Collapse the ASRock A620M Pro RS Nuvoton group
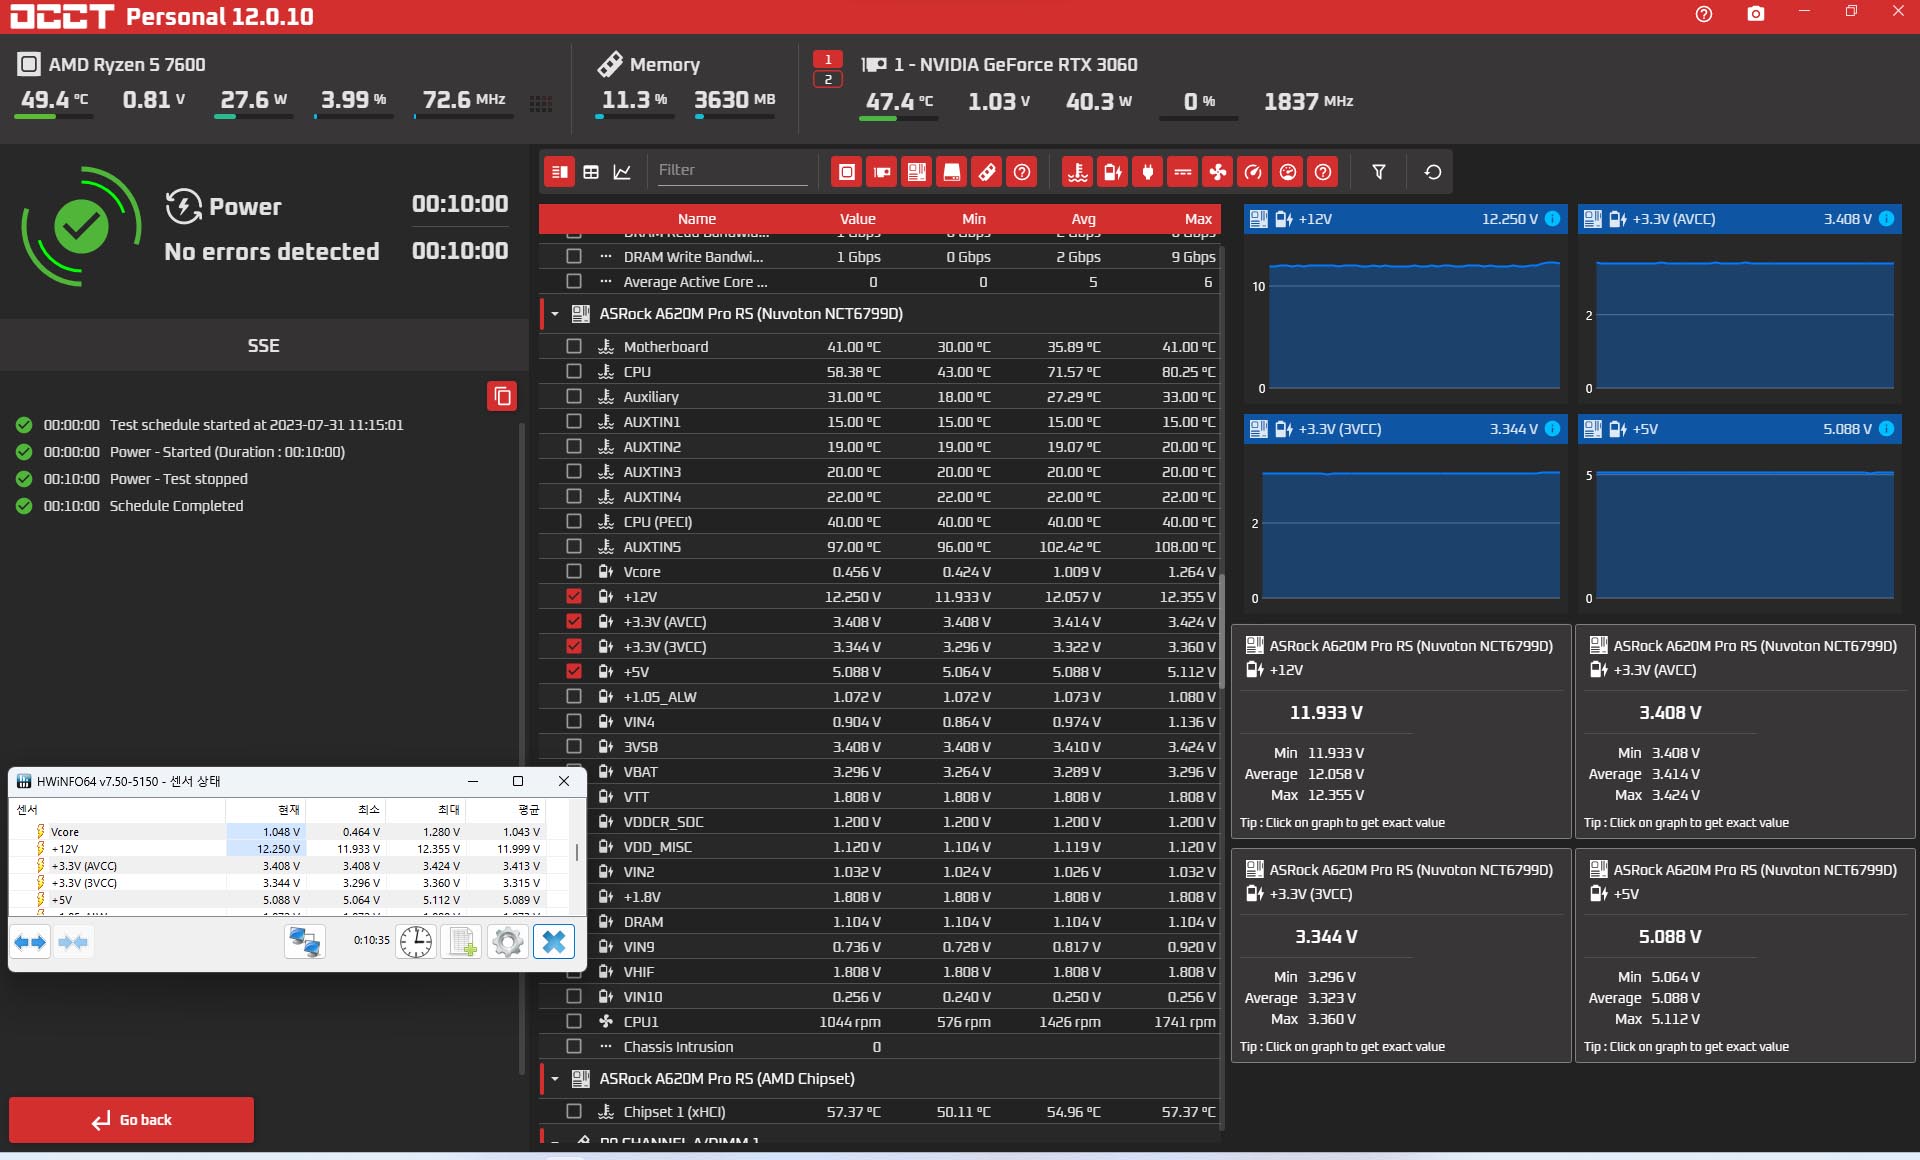This screenshot has height=1160, width=1920. [x=555, y=314]
